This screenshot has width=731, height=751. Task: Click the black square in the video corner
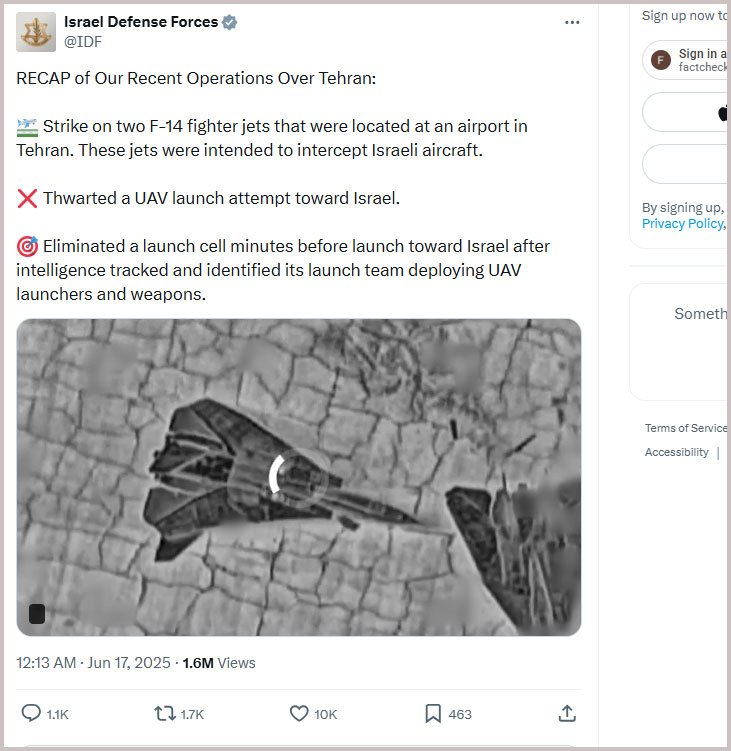[37, 614]
